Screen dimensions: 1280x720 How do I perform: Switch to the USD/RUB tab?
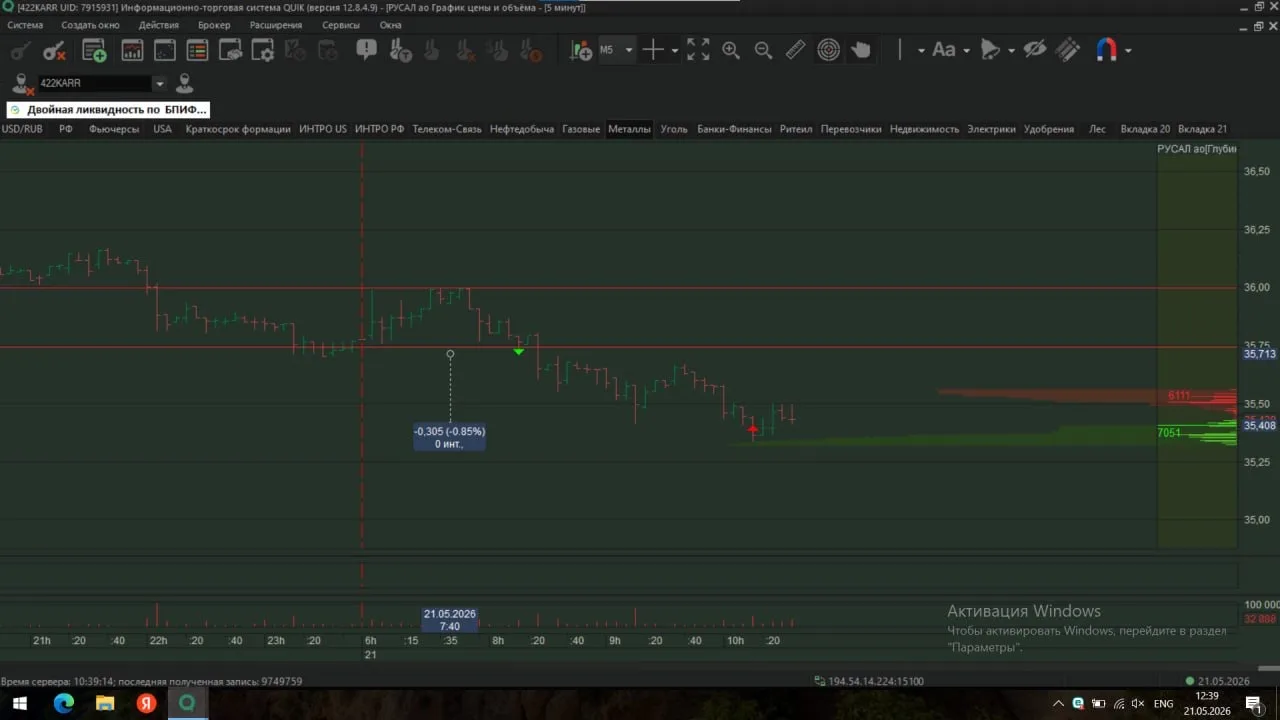click(22, 129)
